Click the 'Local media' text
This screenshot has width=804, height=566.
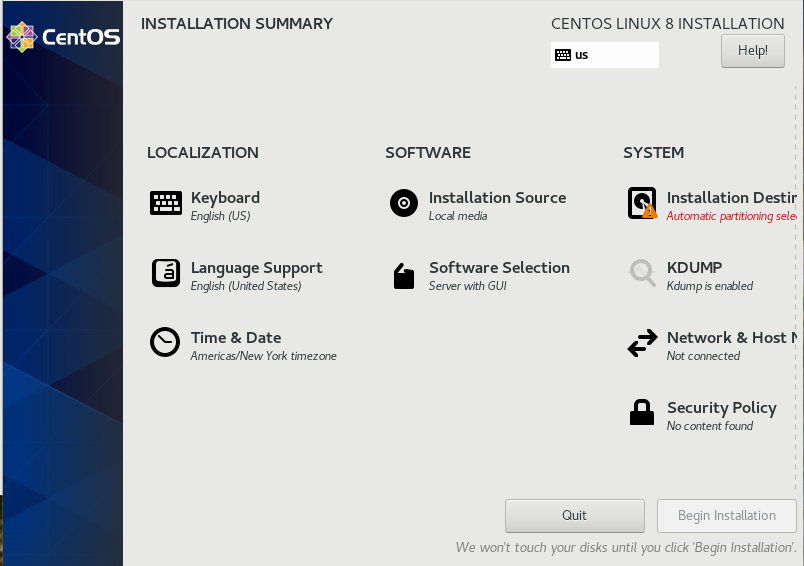click(458, 216)
